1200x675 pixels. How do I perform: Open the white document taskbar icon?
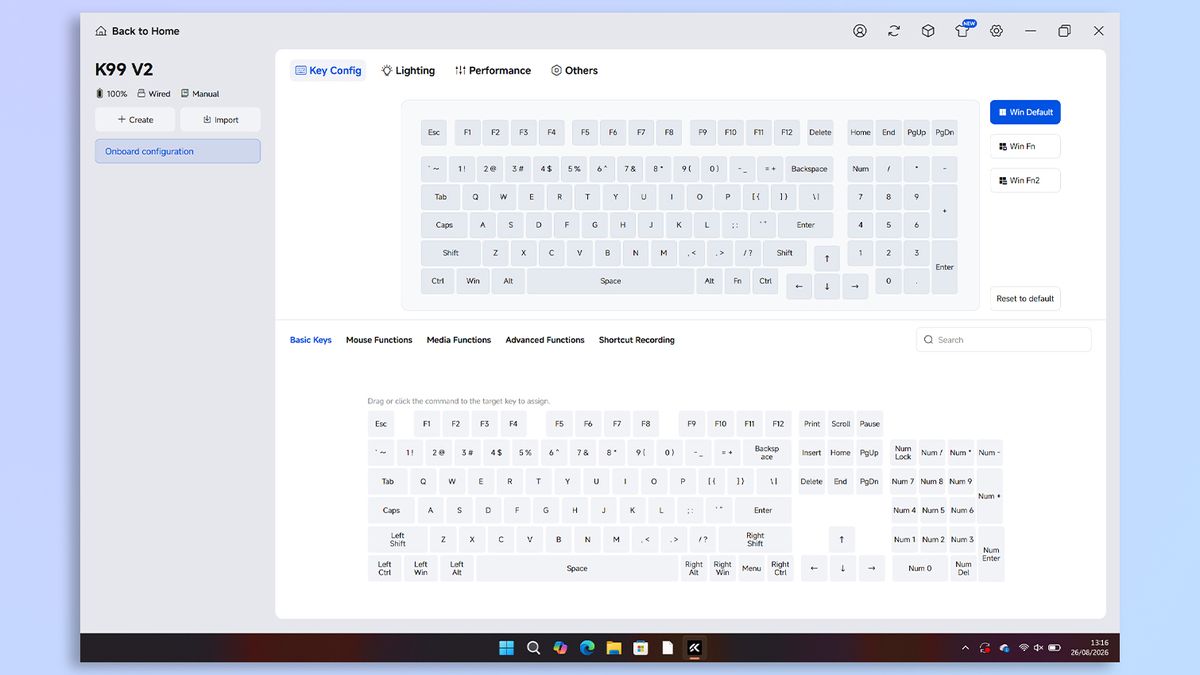pos(667,648)
